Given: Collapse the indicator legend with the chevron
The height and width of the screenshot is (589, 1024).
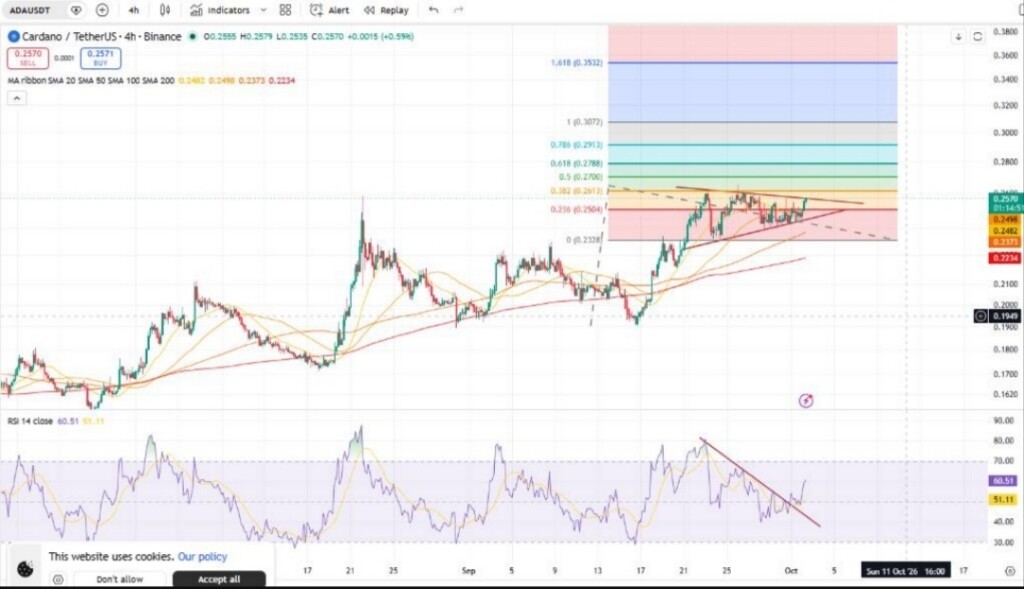Looking at the screenshot, I should tap(17, 98).
